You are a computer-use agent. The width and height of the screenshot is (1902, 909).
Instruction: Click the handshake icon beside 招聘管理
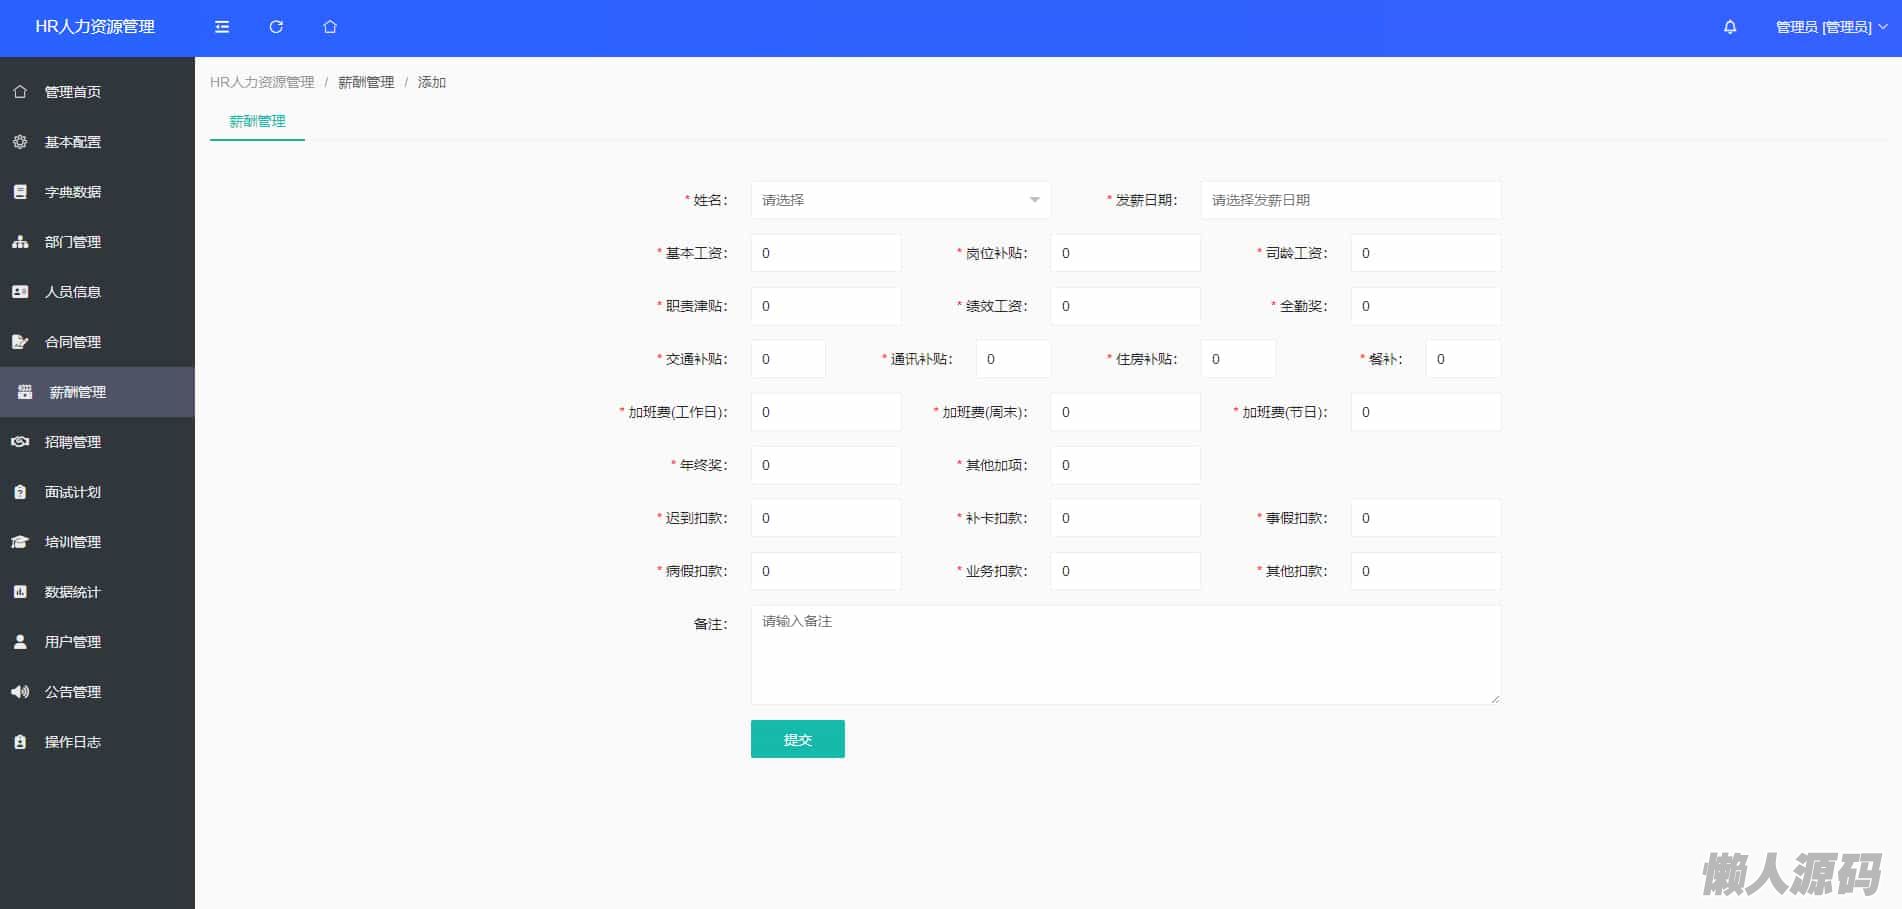[20, 442]
